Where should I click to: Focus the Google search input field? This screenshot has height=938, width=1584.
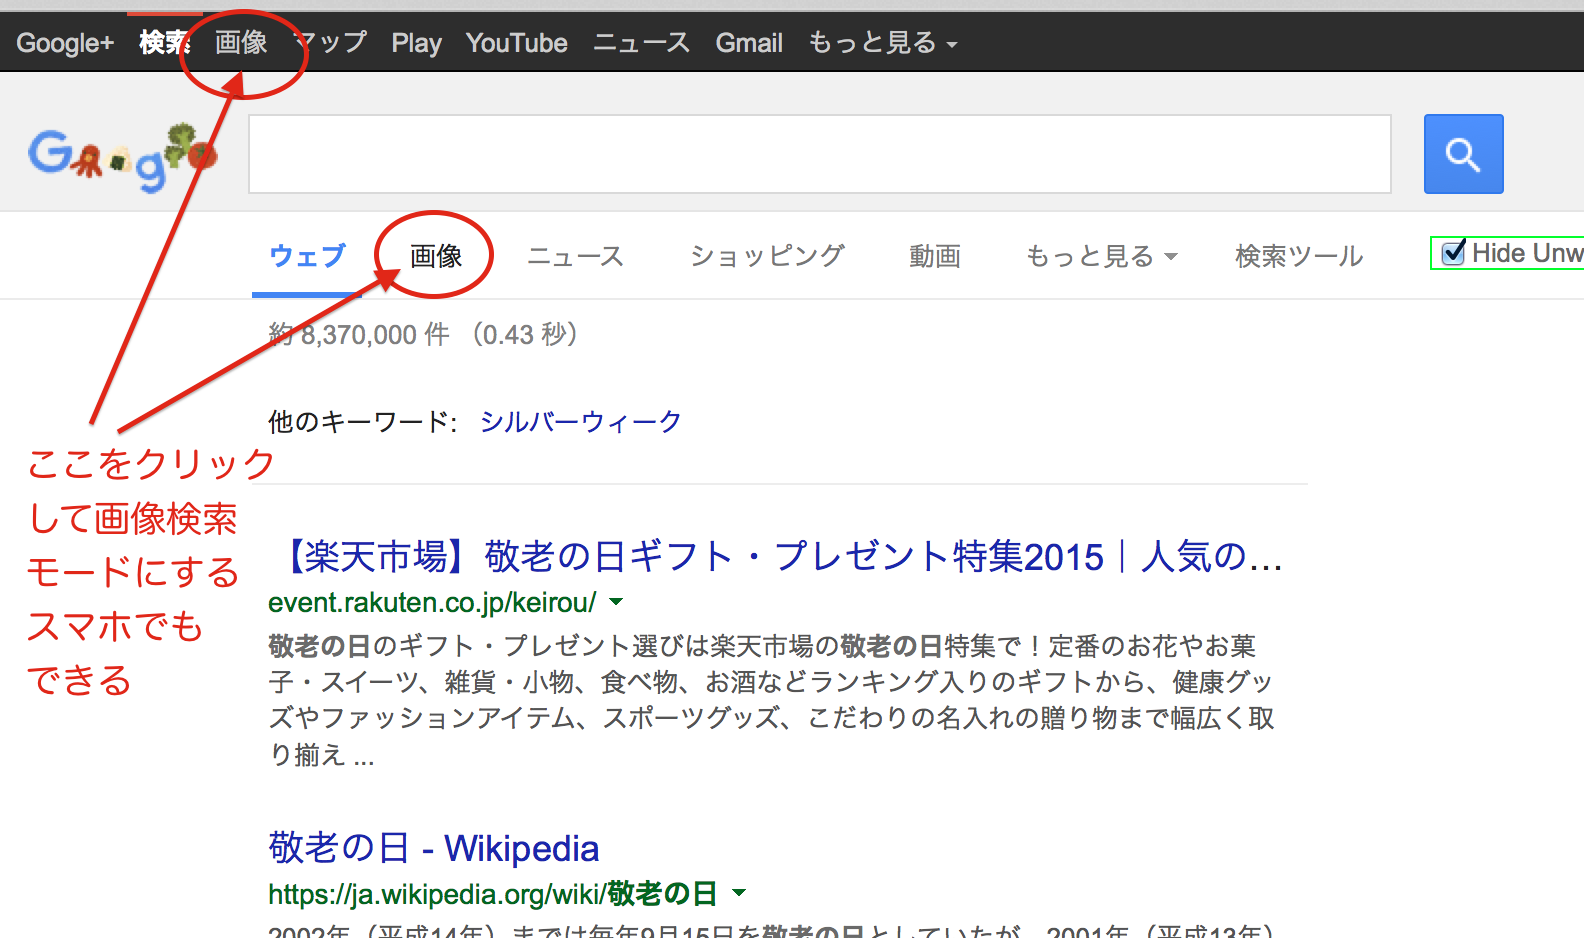tap(820, 154)
